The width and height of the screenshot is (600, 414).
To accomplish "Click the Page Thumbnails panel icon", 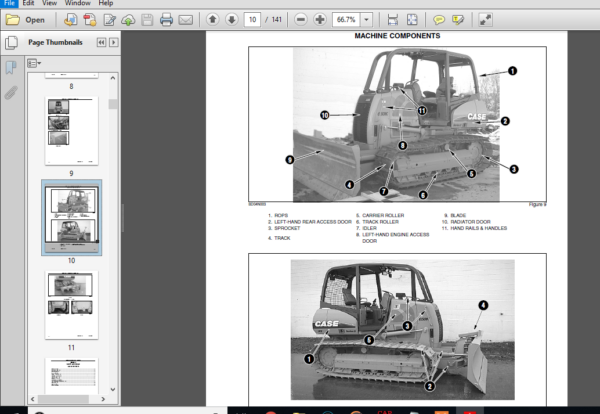I will [x=11, y=42].
